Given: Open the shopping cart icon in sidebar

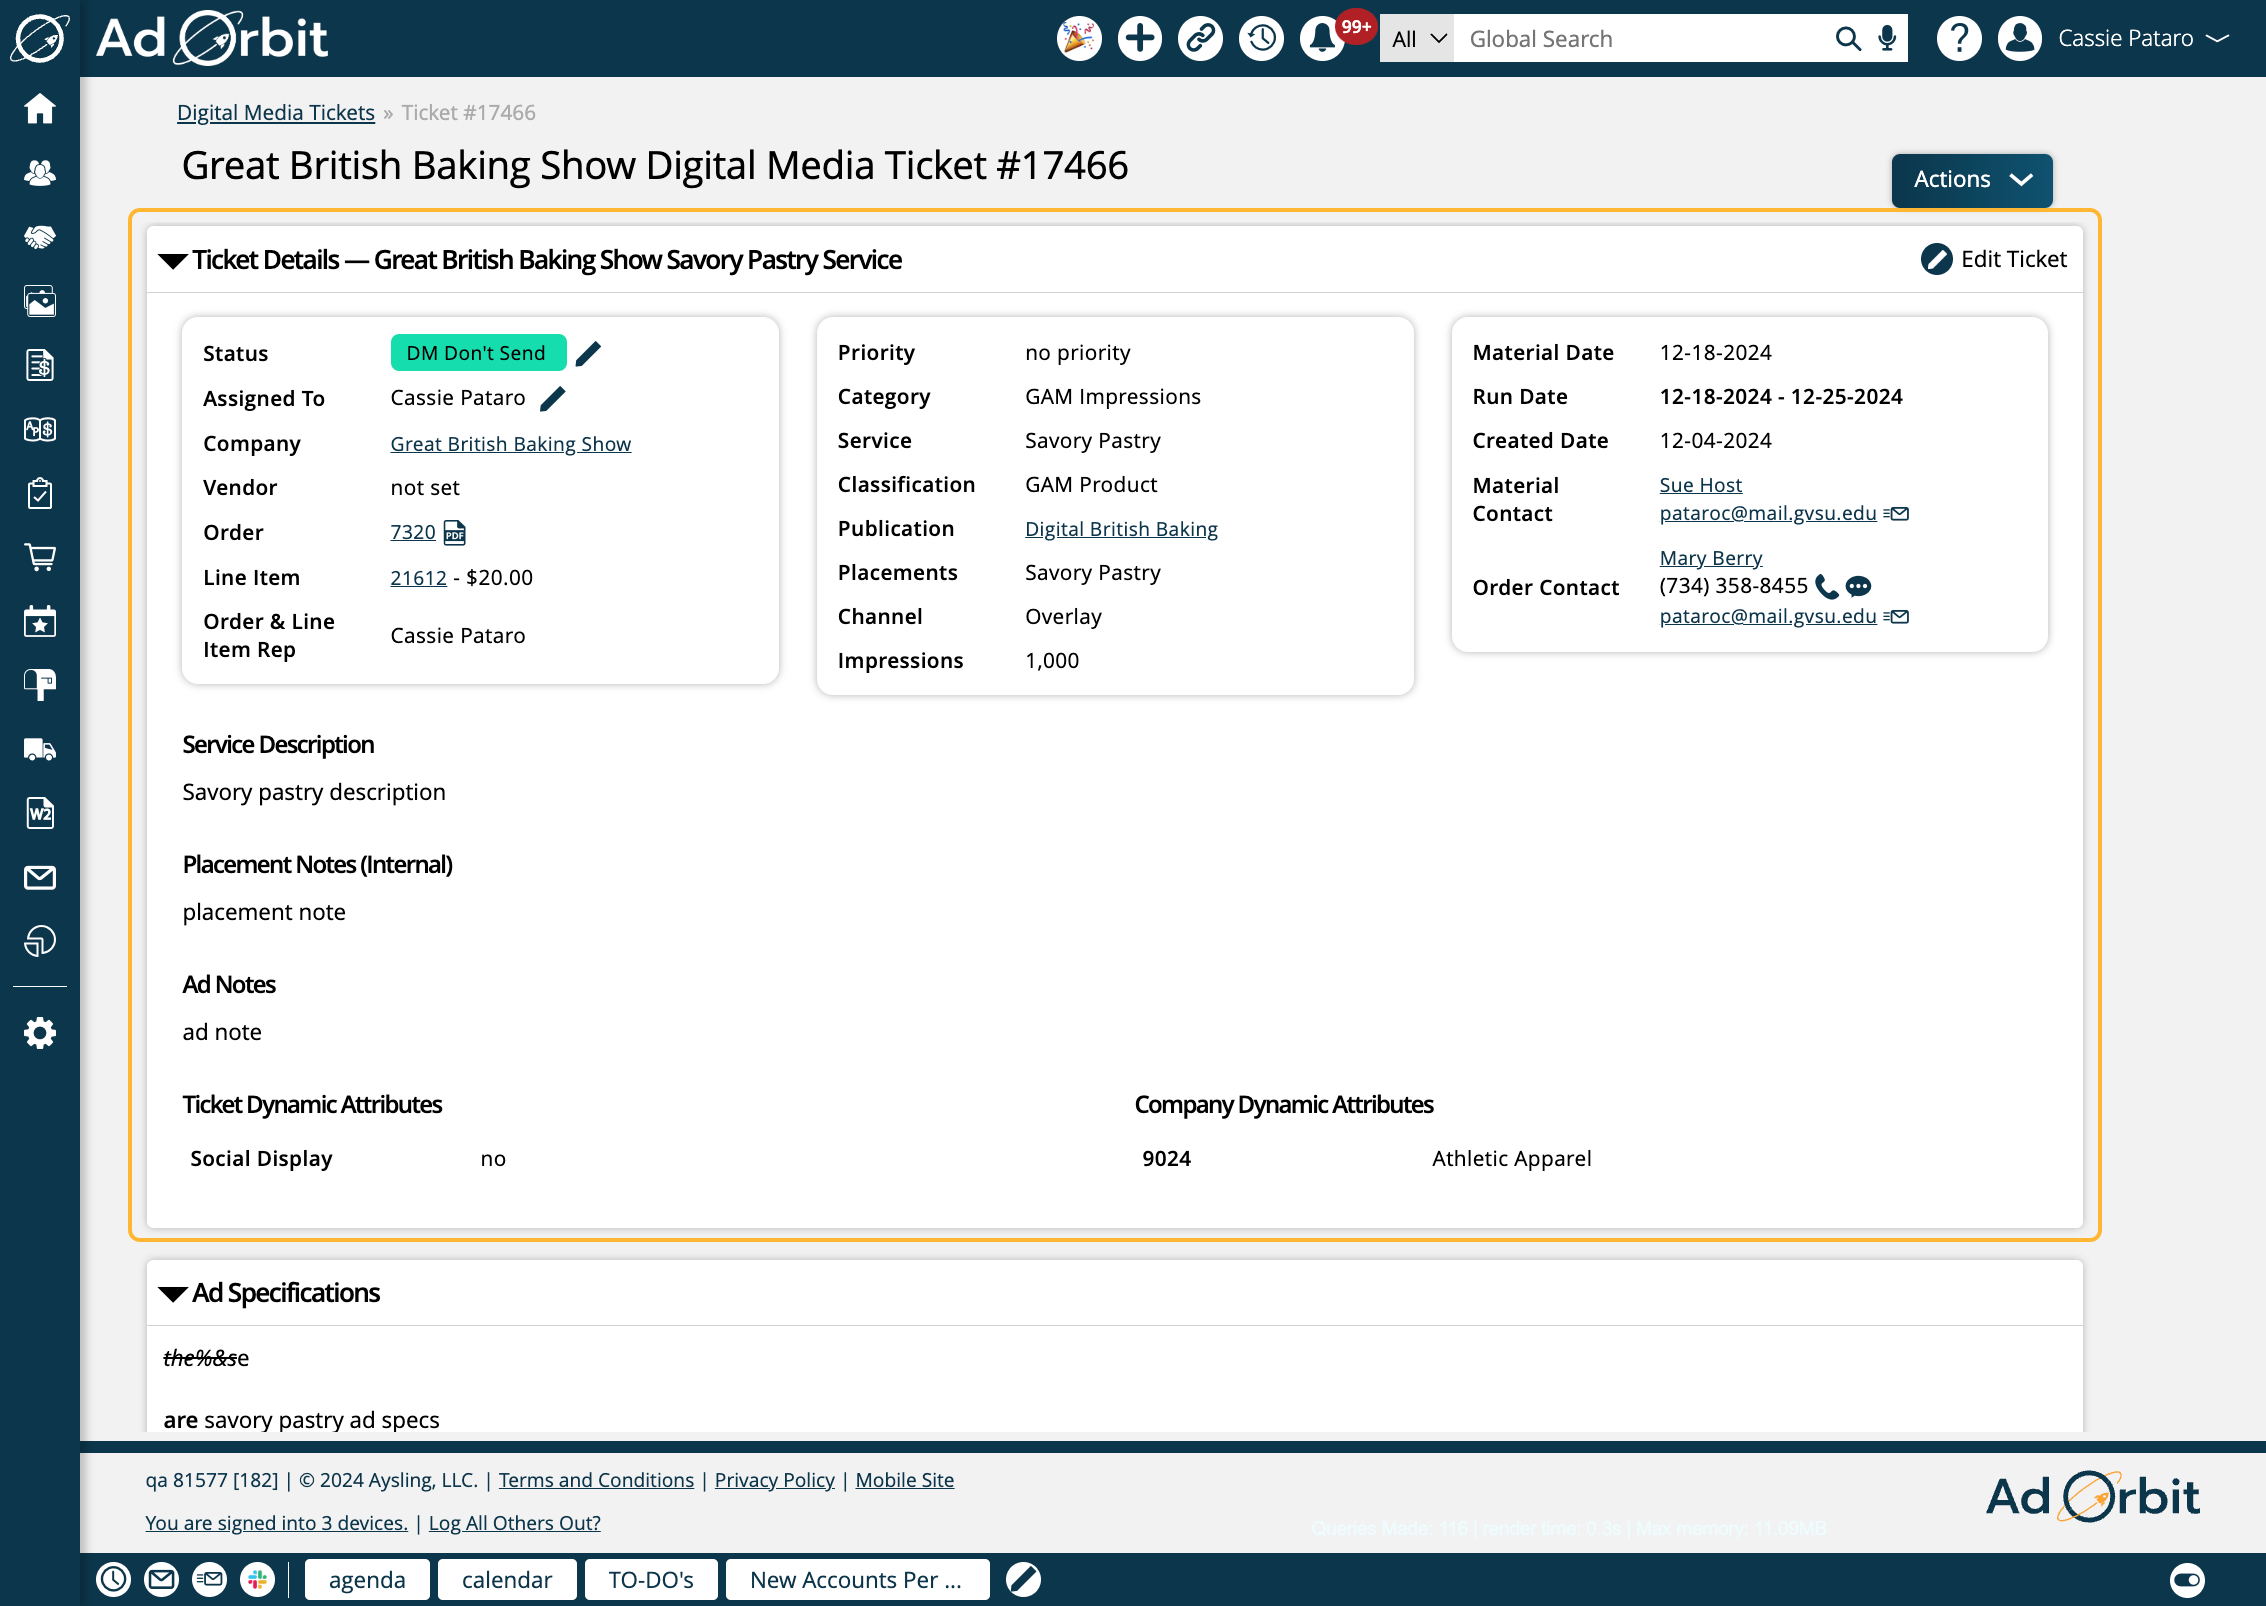Looking at the screenshot, I should [40, 557].
